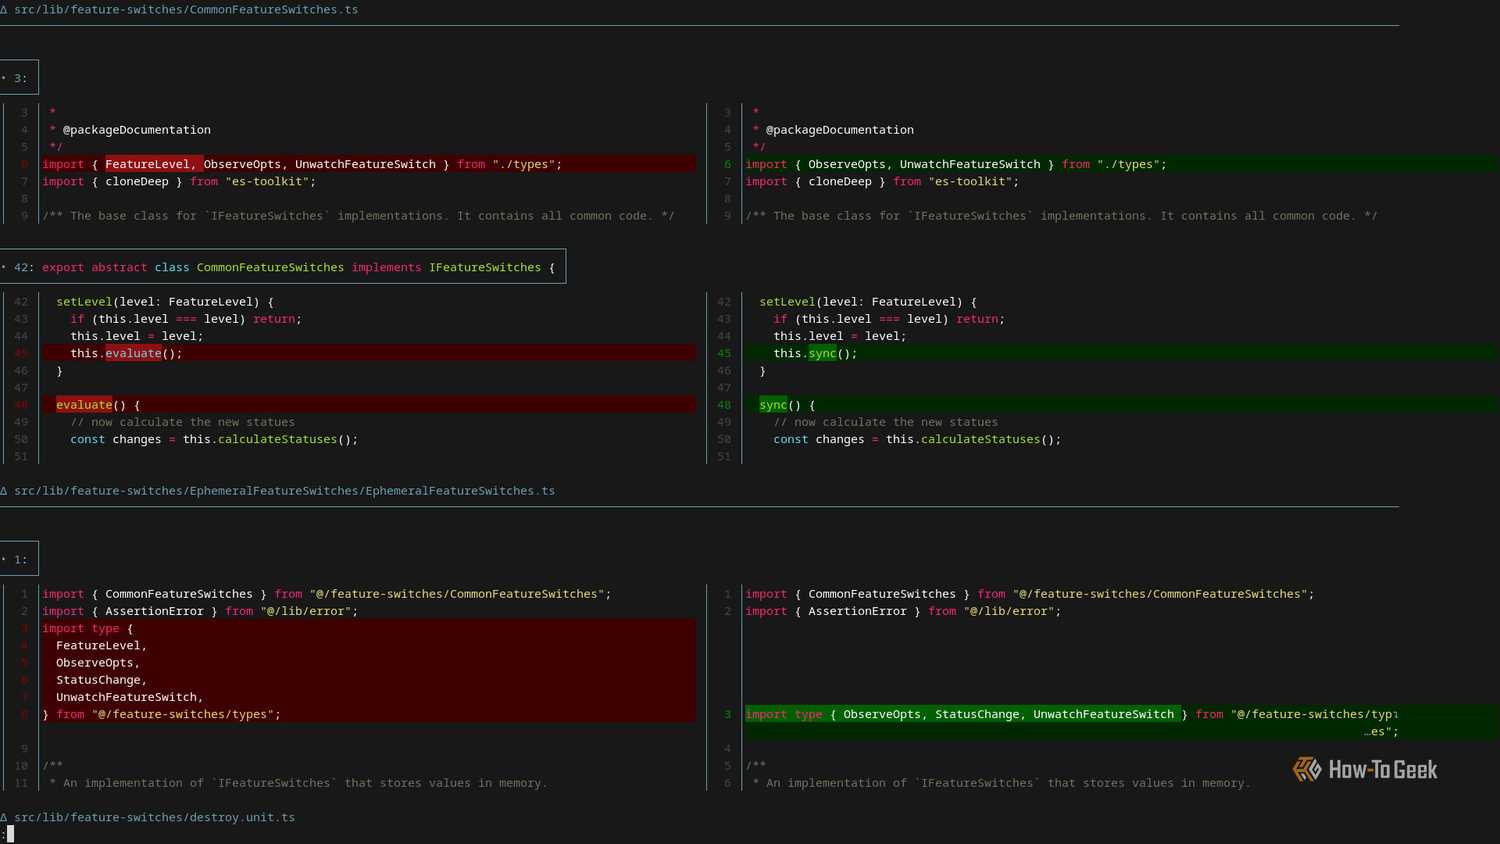Select the '3:' hunk header box

(19, 77)
